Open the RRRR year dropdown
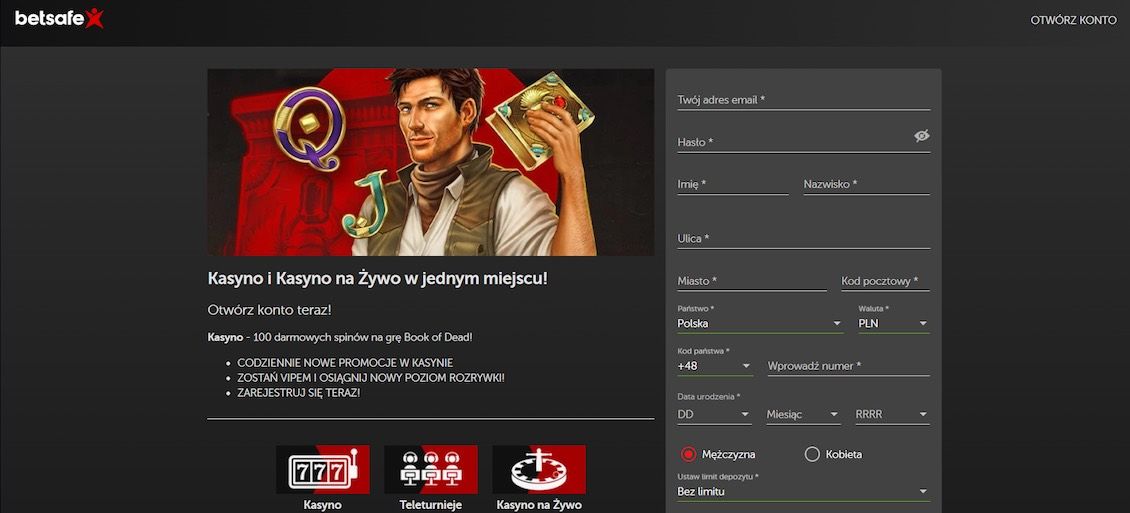 click(x=892, y=414)
